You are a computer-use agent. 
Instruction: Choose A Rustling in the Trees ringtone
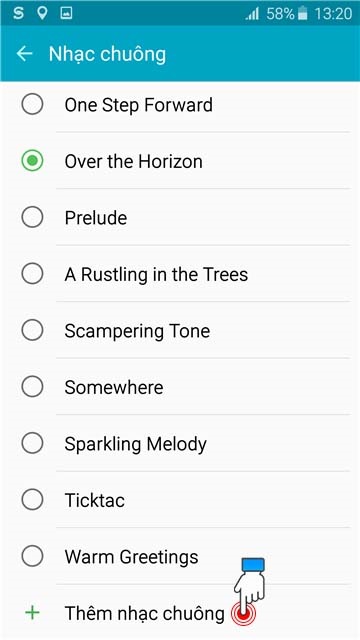point(180,274)
